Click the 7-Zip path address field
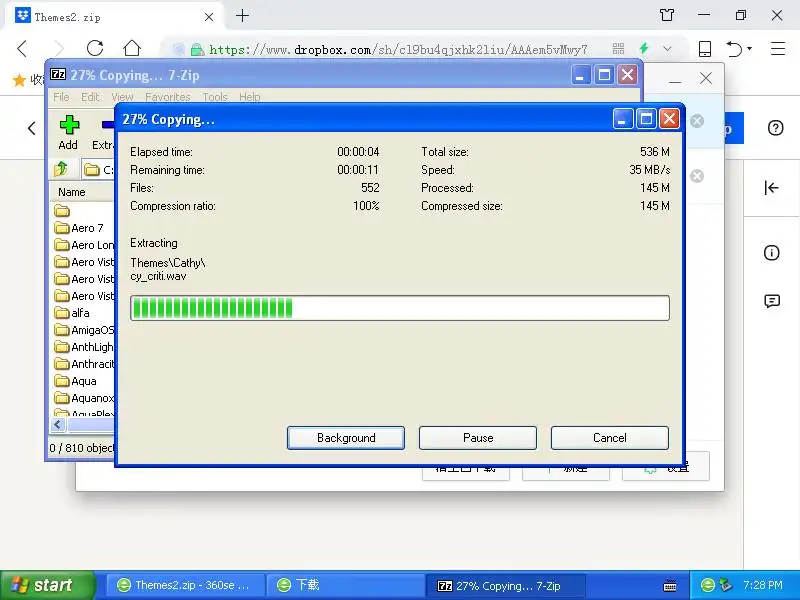Viewport: 800px width, 600px height. click(99, 169)
